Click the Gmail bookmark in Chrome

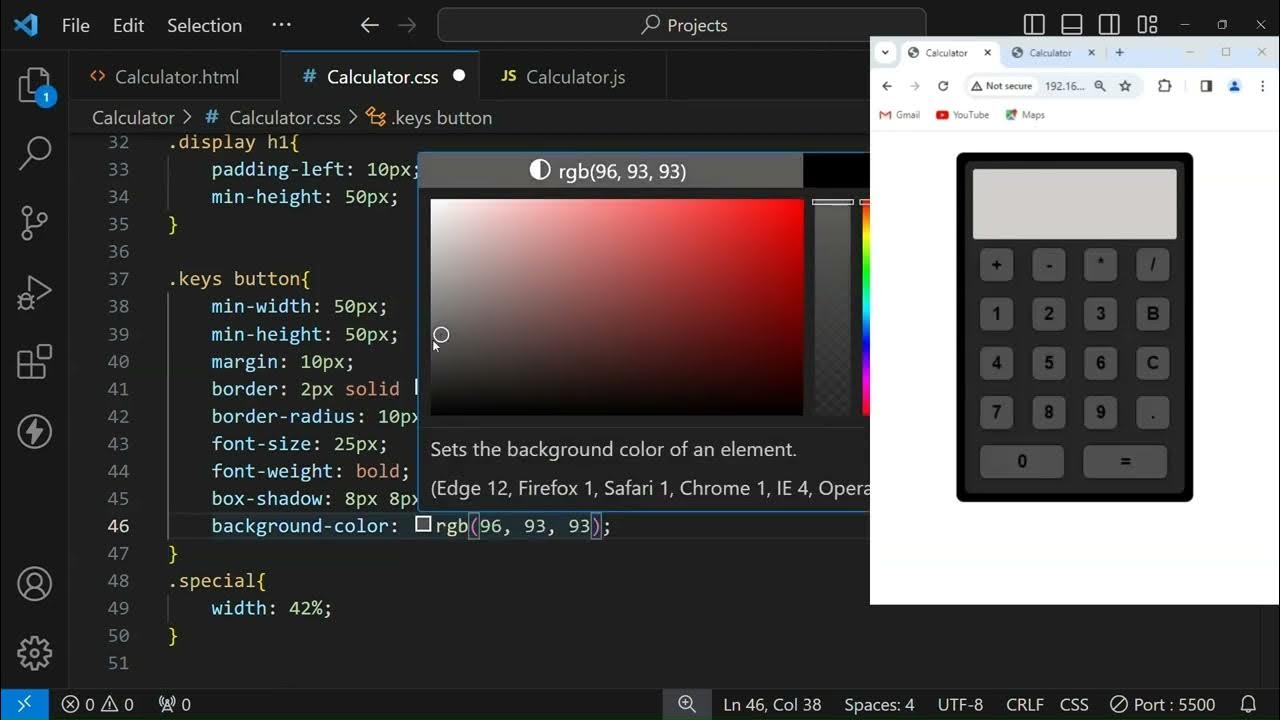pos(899,115)
